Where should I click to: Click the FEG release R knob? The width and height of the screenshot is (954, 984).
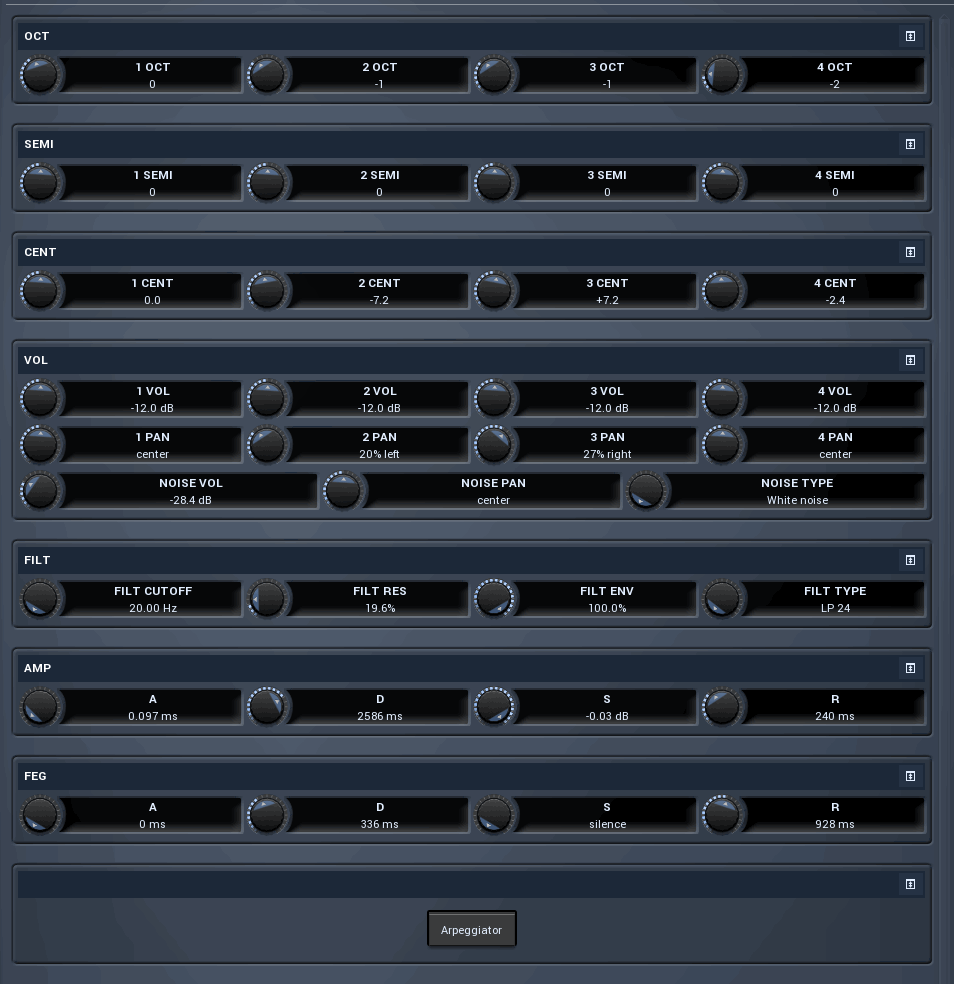pos(722,815)
